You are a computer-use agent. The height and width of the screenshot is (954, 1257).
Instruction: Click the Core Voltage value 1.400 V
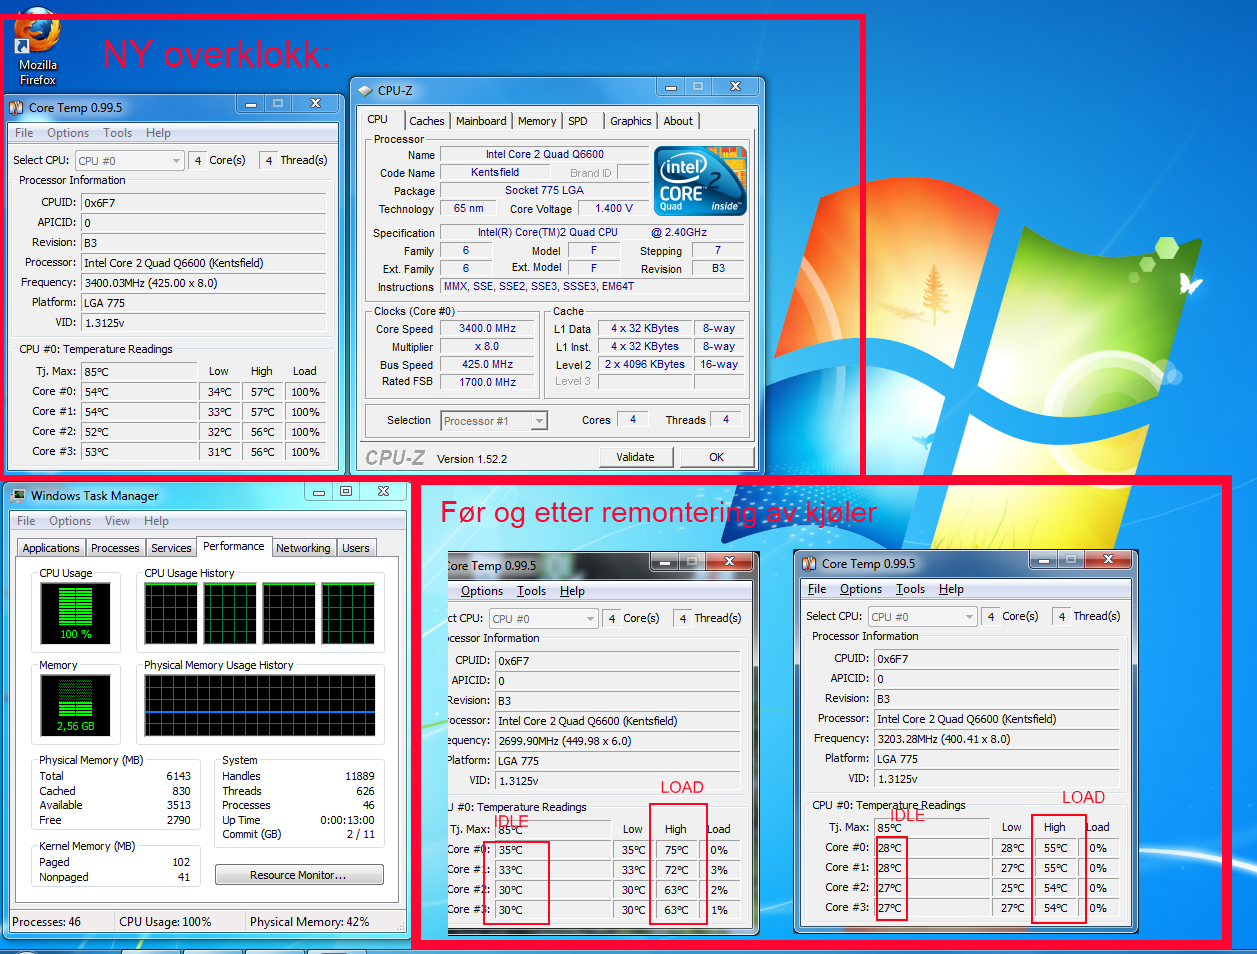click(x=614, y=208)
